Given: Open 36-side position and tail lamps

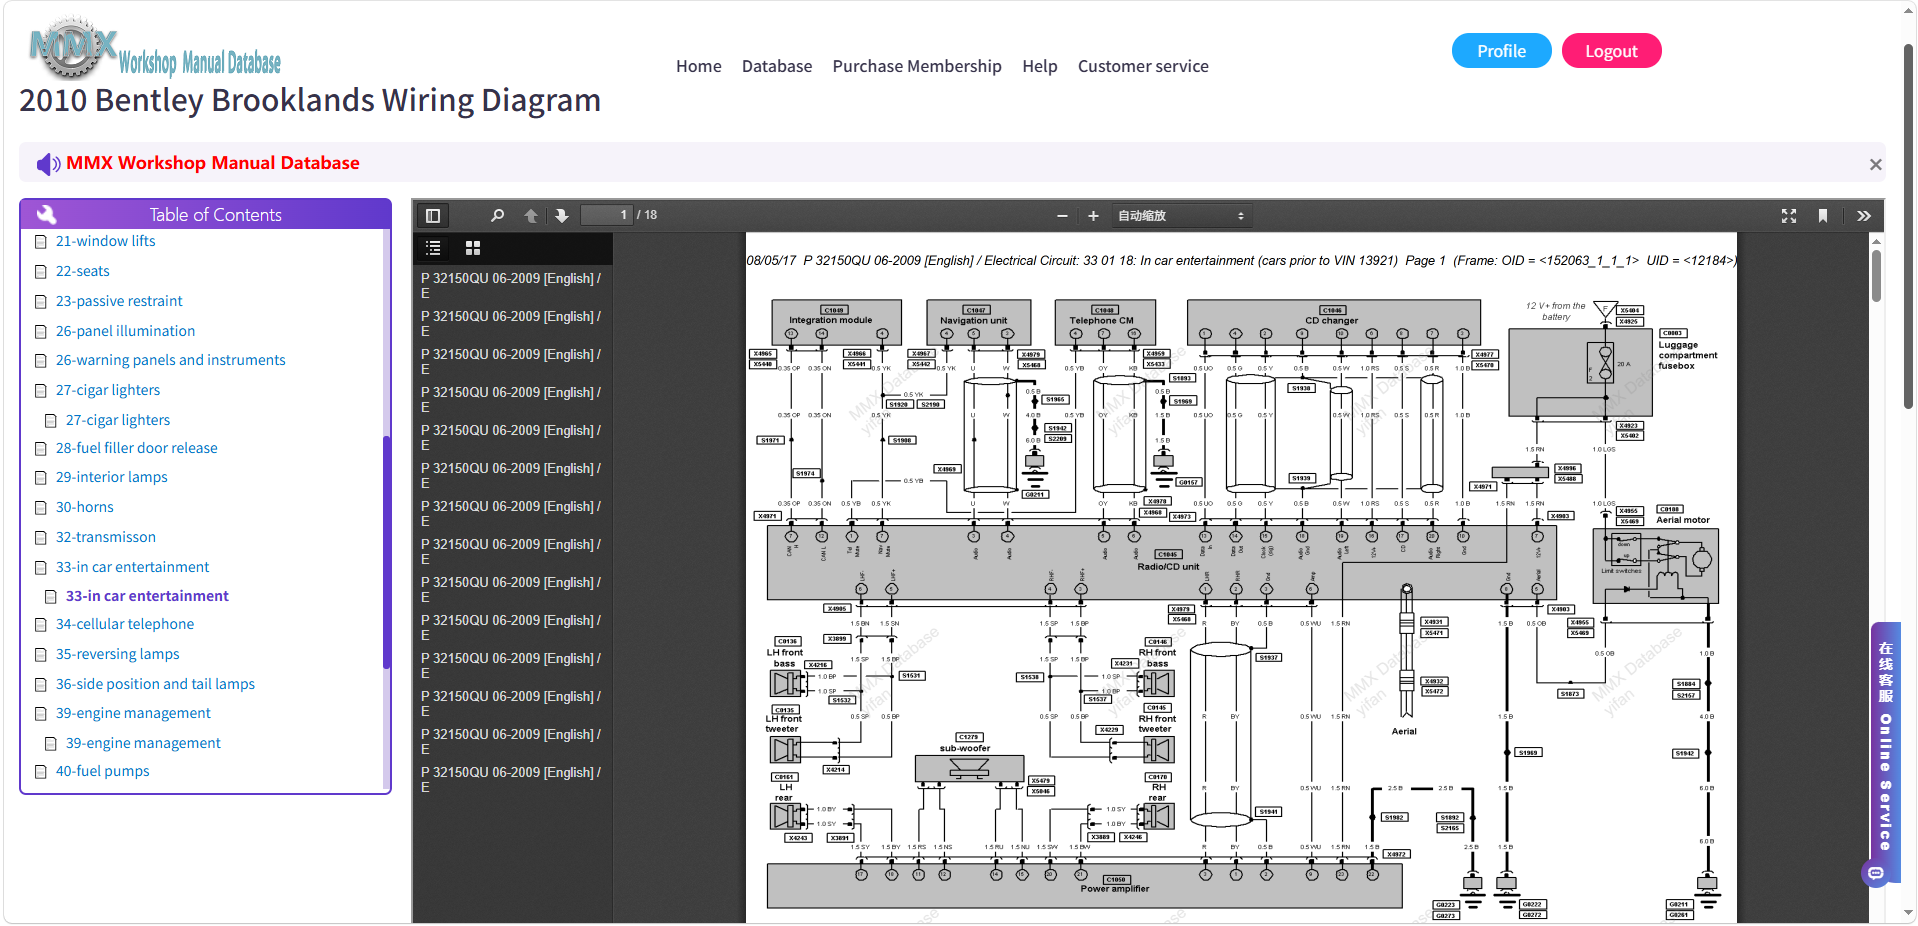Looking at the screenshot, I should coord(155,684).
